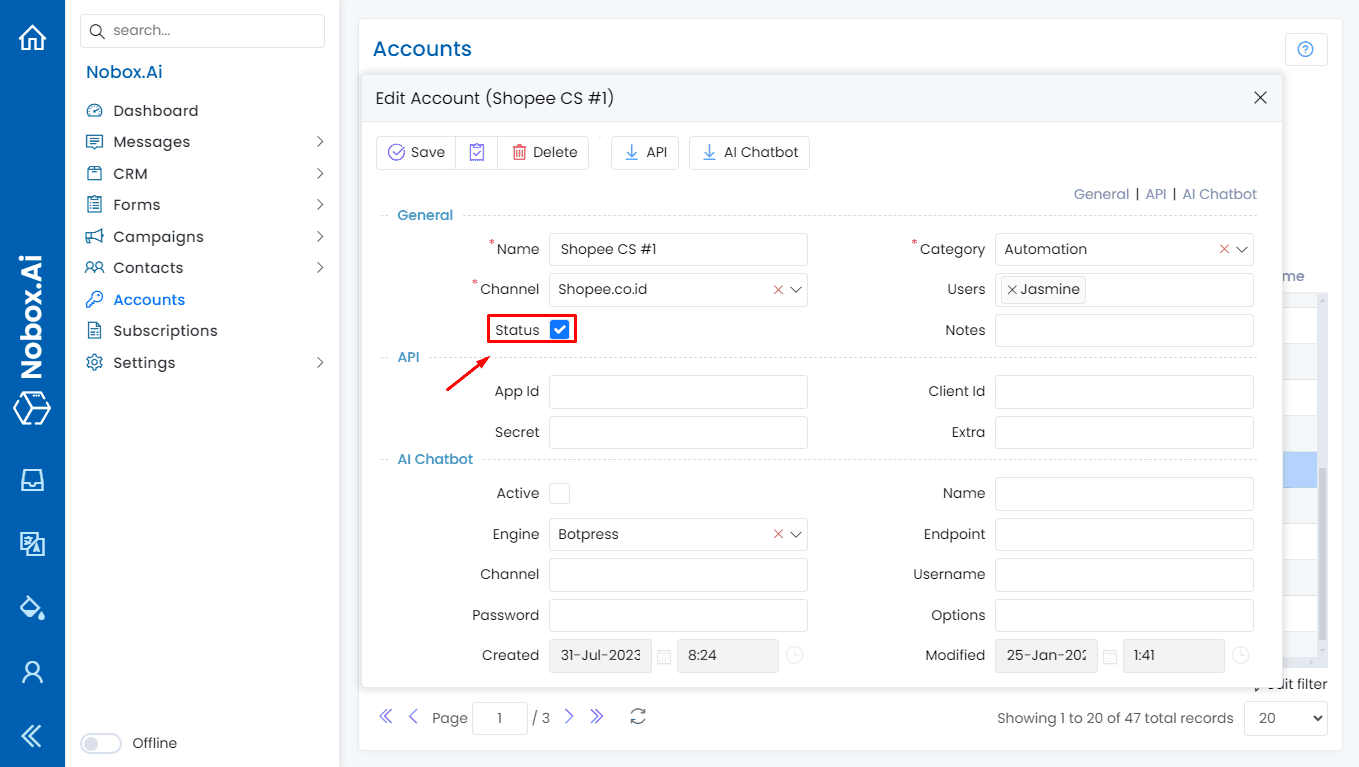Toggle the Status checkbox in General section
1359x767 pixels.
point(557,328)
